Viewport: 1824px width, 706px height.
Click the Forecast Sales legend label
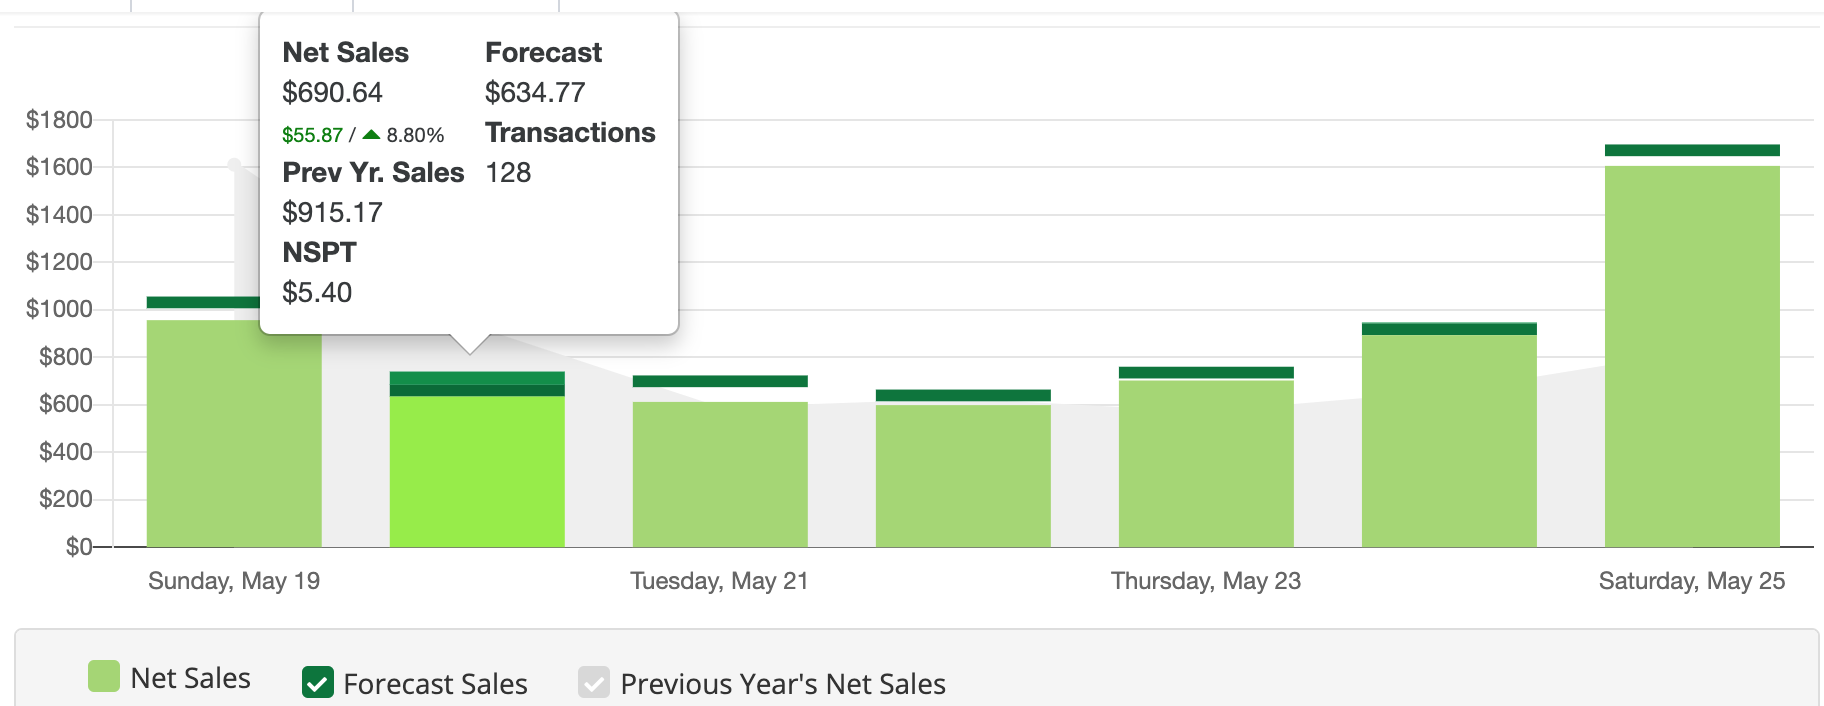tap(435, 684)
